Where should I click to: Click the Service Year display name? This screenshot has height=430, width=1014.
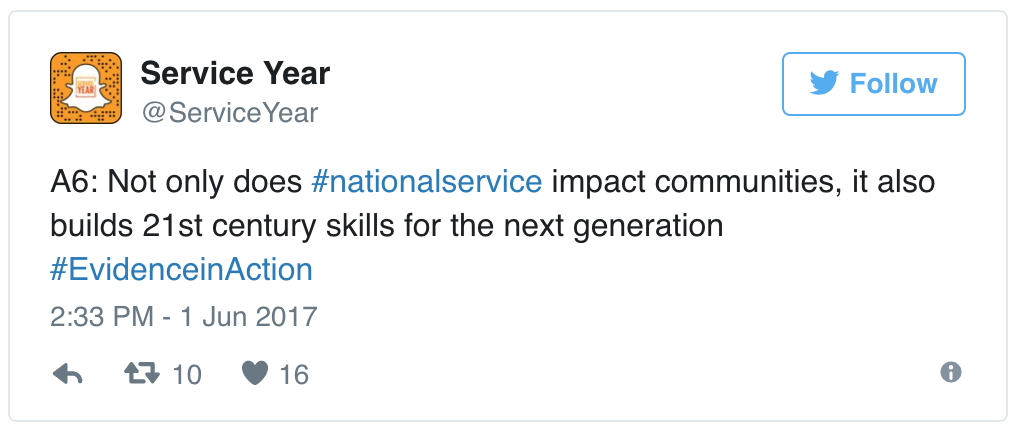pos(235,73)
